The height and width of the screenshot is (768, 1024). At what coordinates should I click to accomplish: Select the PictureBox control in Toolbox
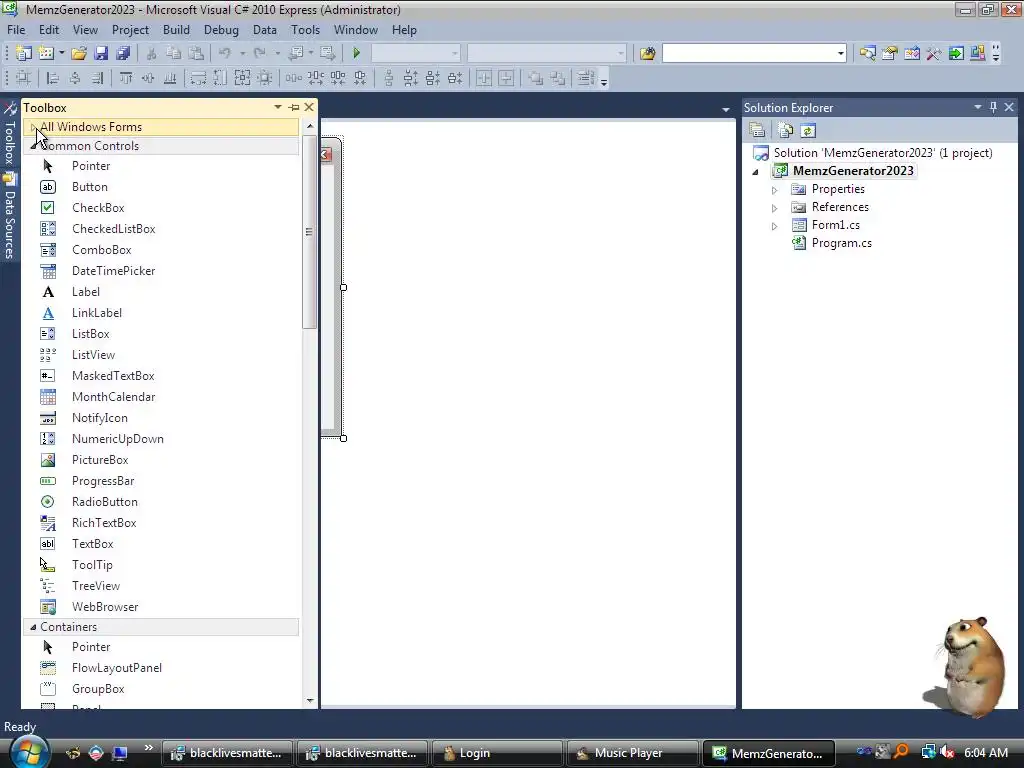pyautogui.click(x=161, y=460)
